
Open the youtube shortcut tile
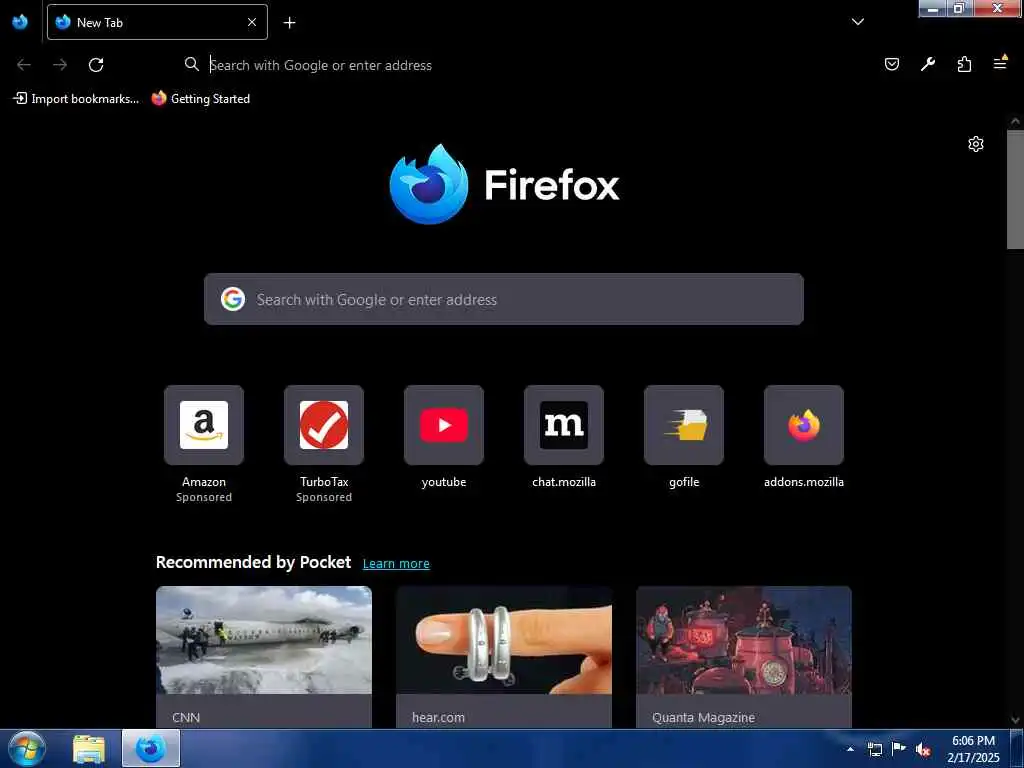pos(444,425)
